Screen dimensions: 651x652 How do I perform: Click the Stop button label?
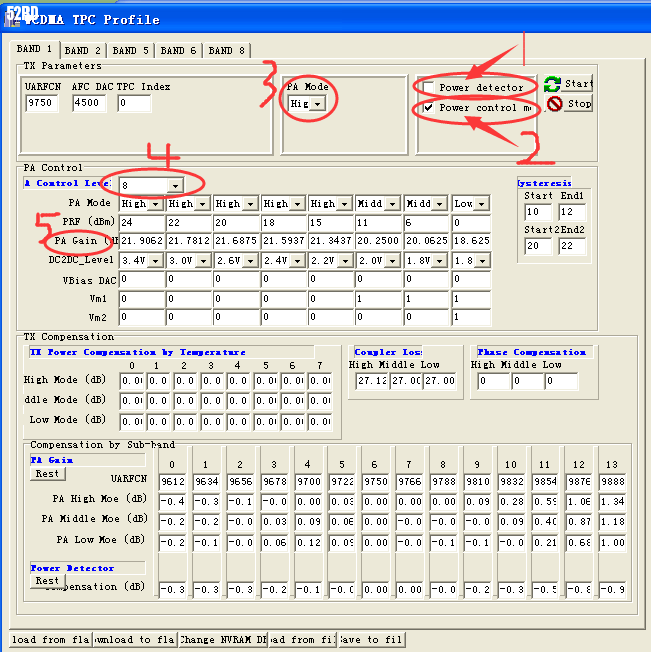579,104
